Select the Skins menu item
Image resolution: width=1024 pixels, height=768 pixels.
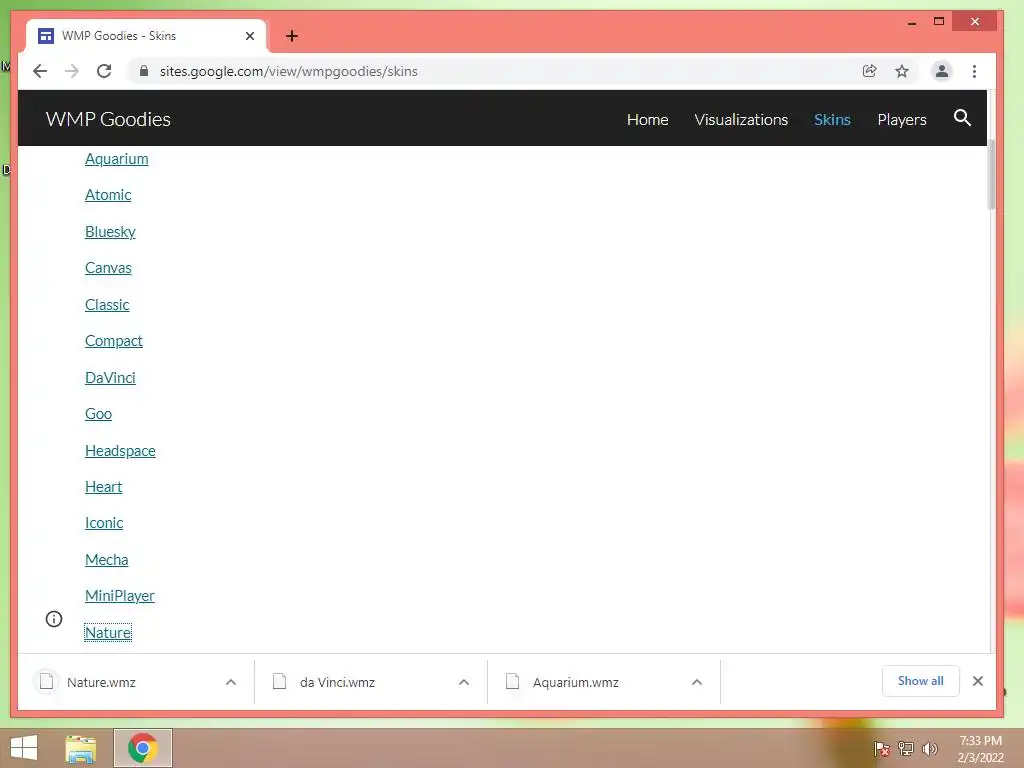832,120
